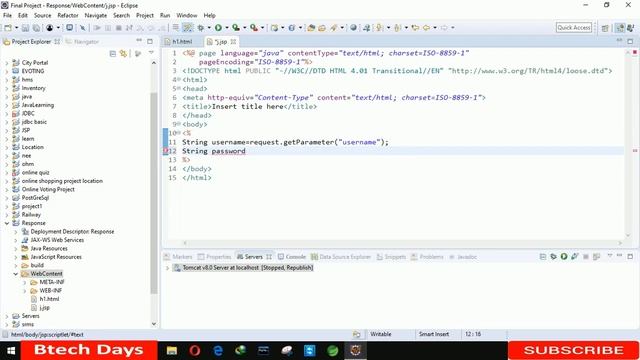Open the File menu

[x=7, y=16]
